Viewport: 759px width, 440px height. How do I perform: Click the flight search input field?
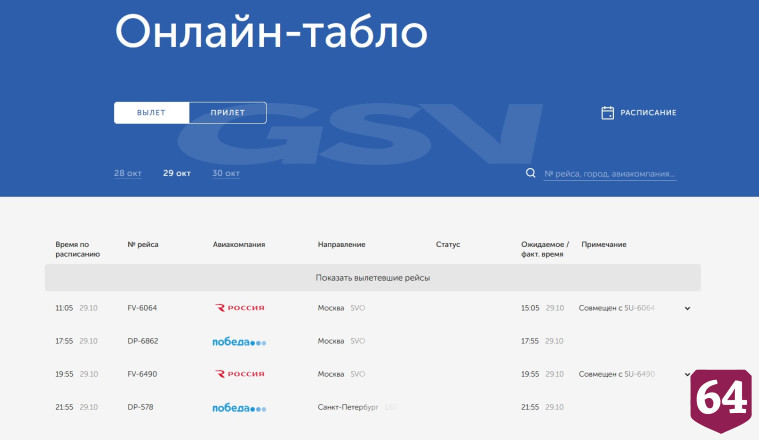[x=610, y=174]
